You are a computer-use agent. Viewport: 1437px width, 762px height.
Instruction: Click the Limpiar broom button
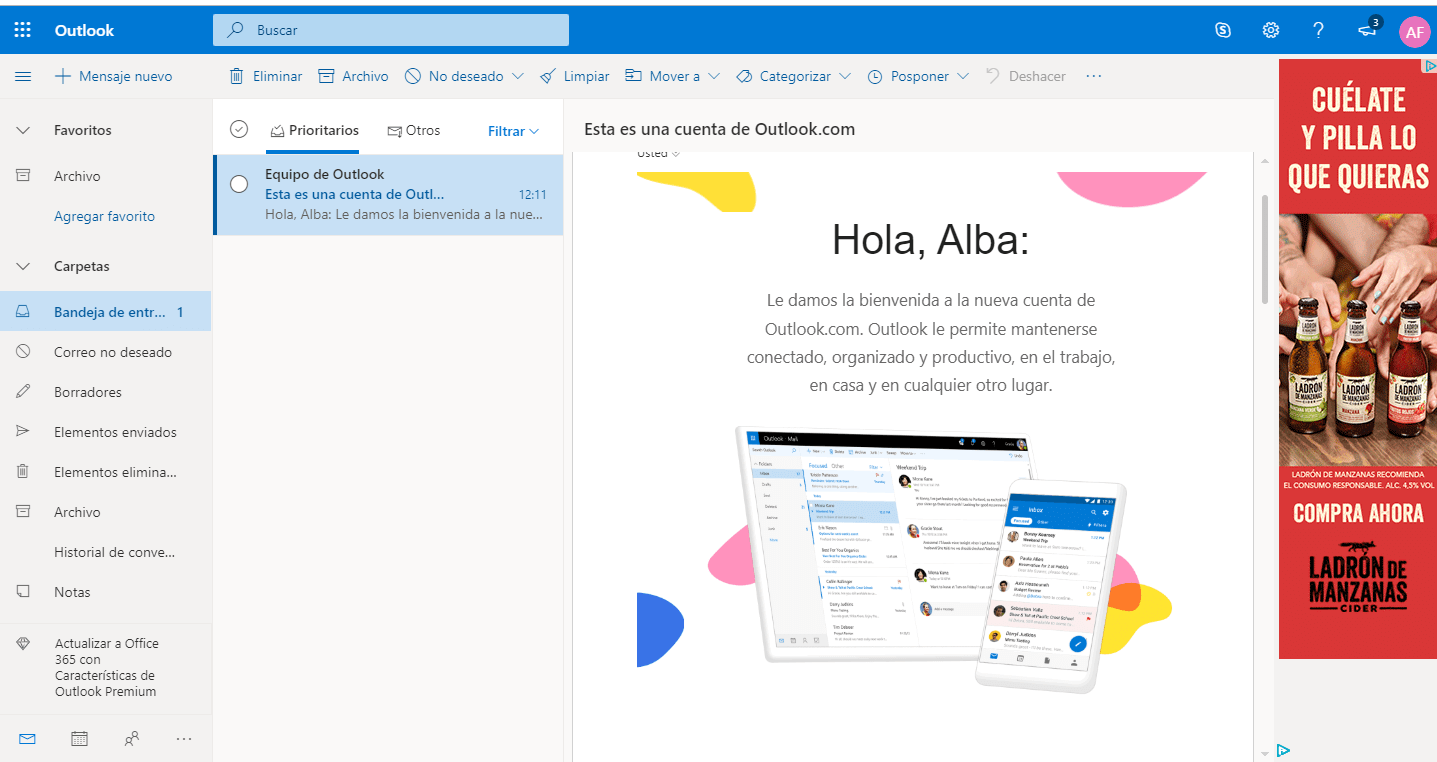click(575, 76)
